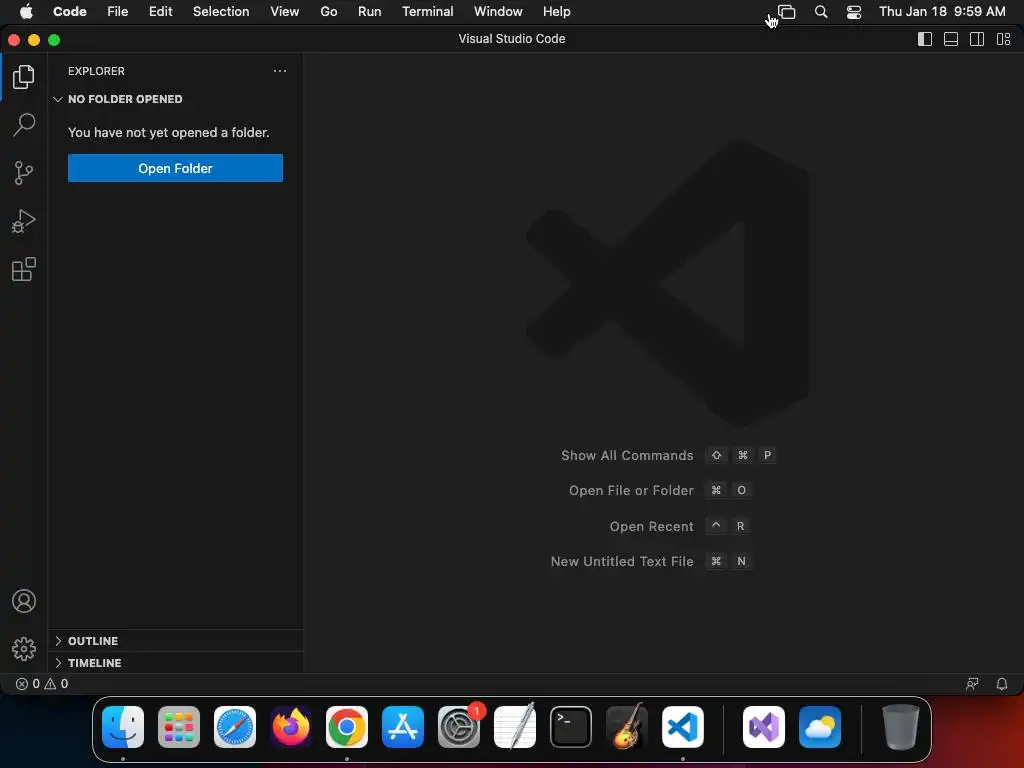Click the Open Recent hint text
This screenshot has width=1024, height=768.
tap(651, 526)
